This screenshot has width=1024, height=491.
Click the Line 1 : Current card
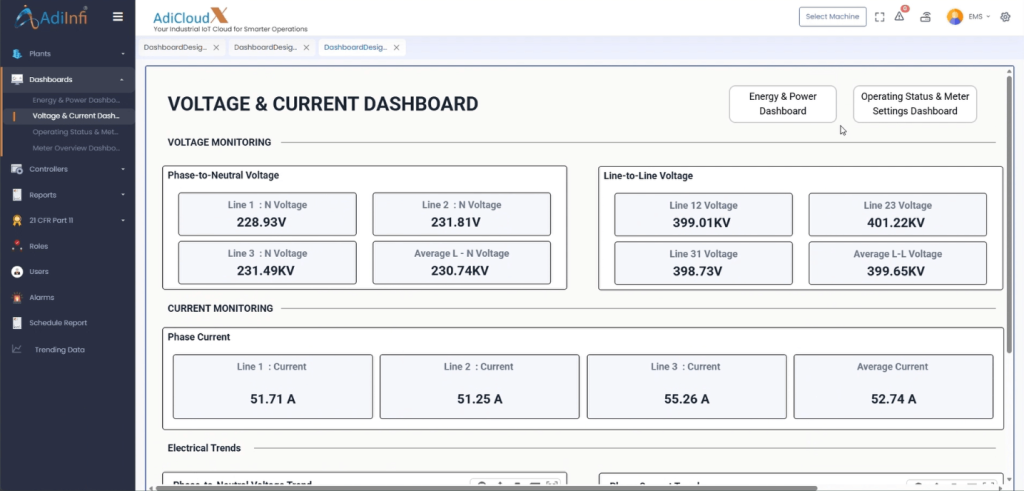pos(273,387)
